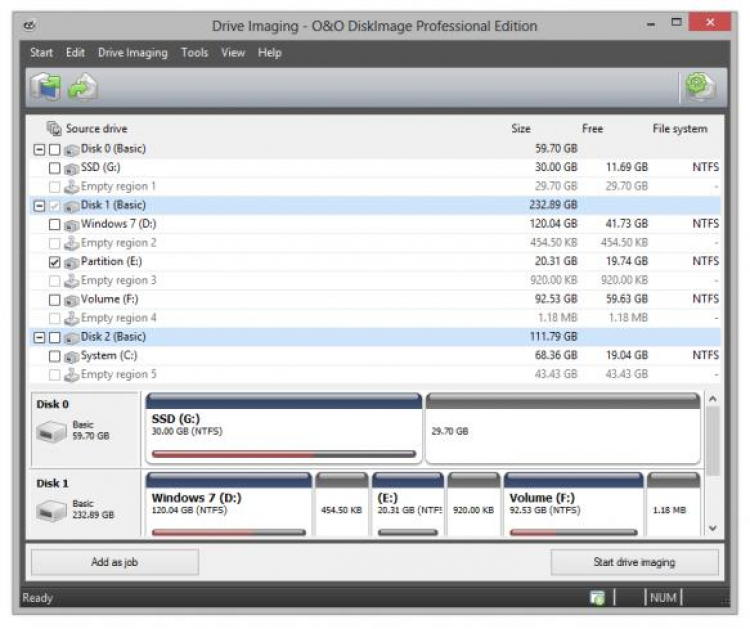The height and width of the screenshot is (629, 750).
Task: Select the (E:) 20.31 GB partition block
Action: coord(408,504)
